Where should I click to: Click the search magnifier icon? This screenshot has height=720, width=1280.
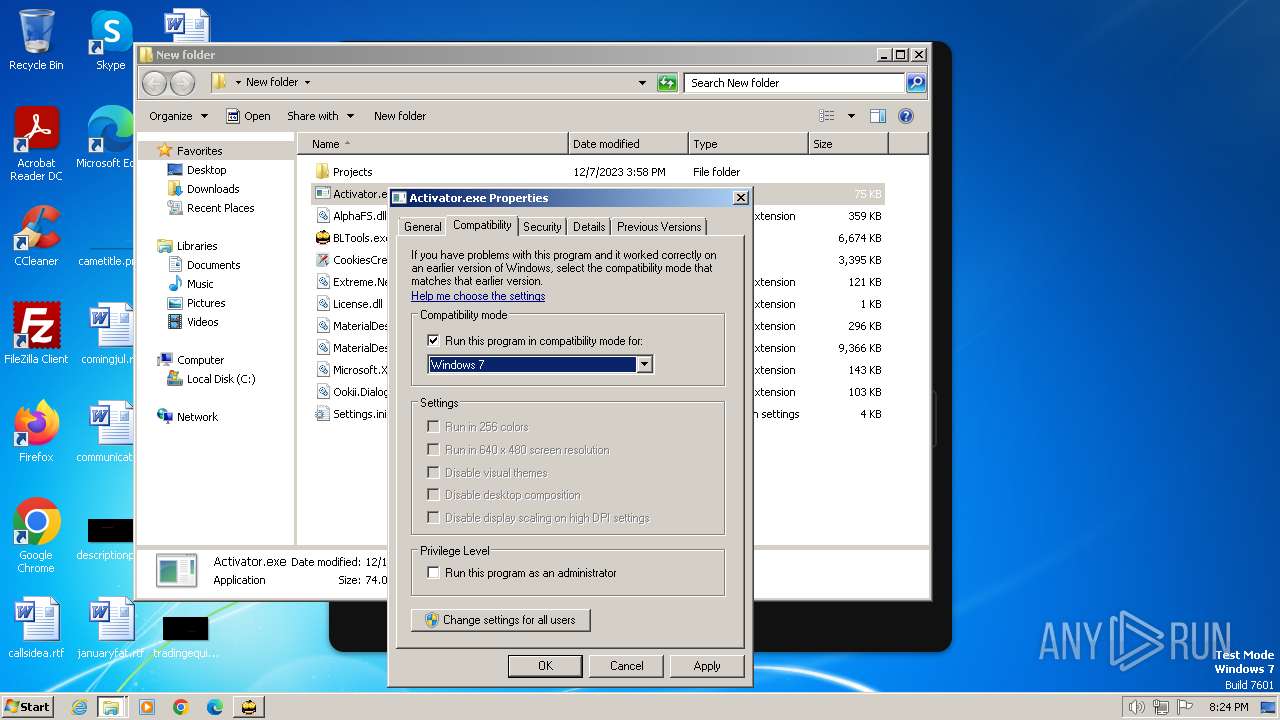(915, 83)
